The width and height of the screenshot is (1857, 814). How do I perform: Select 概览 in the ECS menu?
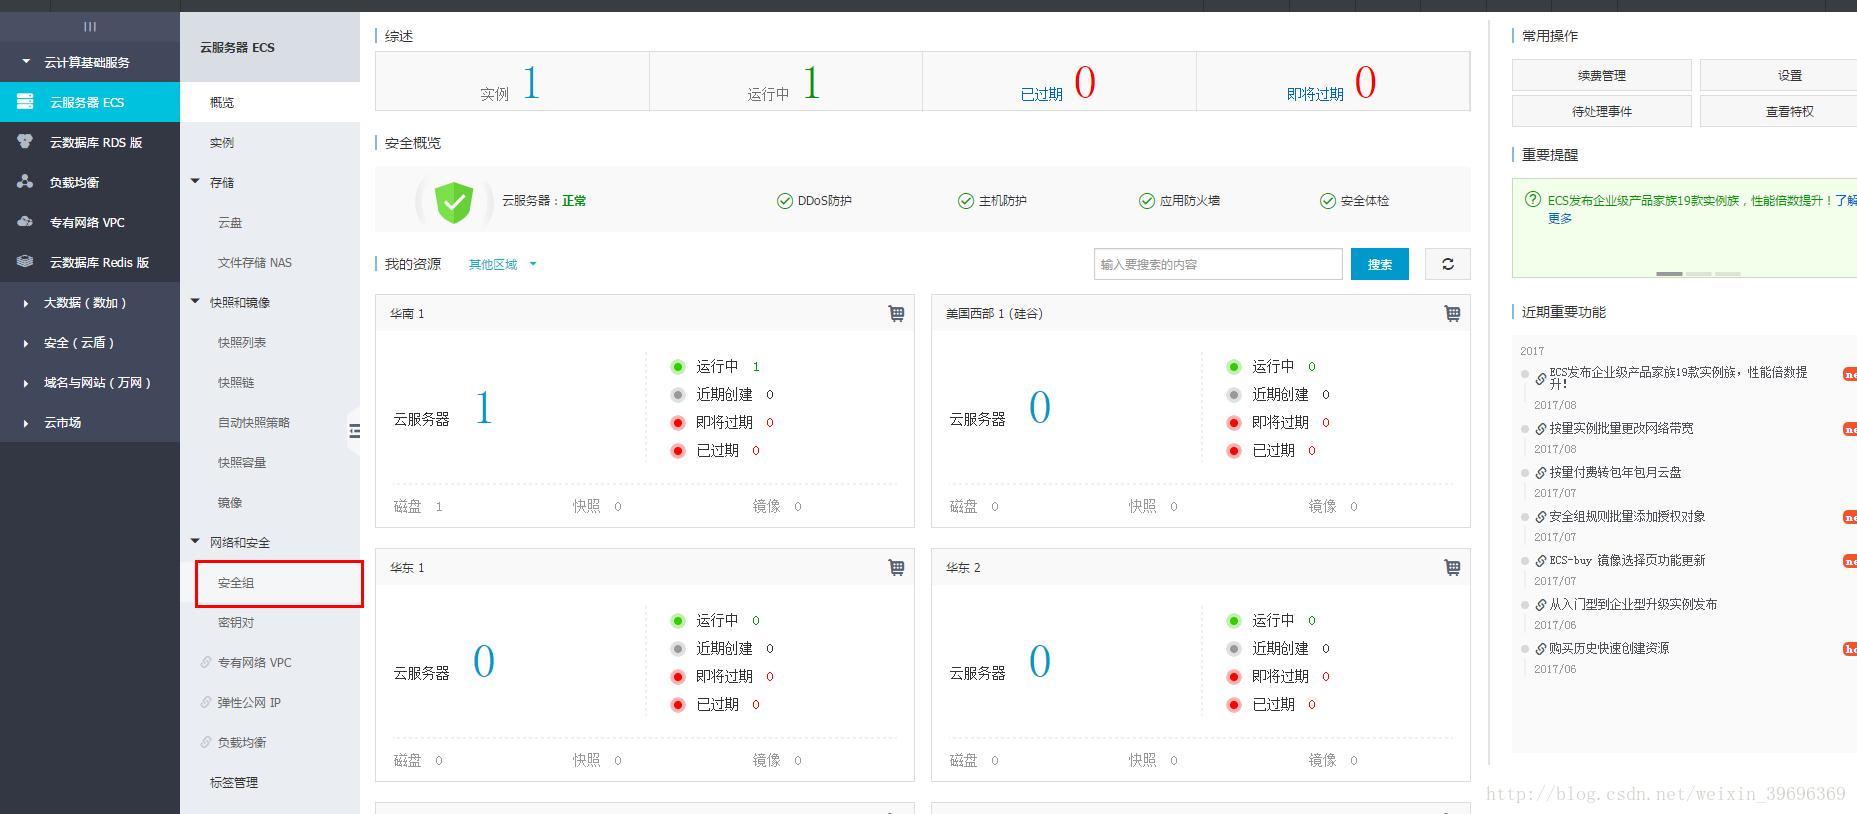(270, 102)
